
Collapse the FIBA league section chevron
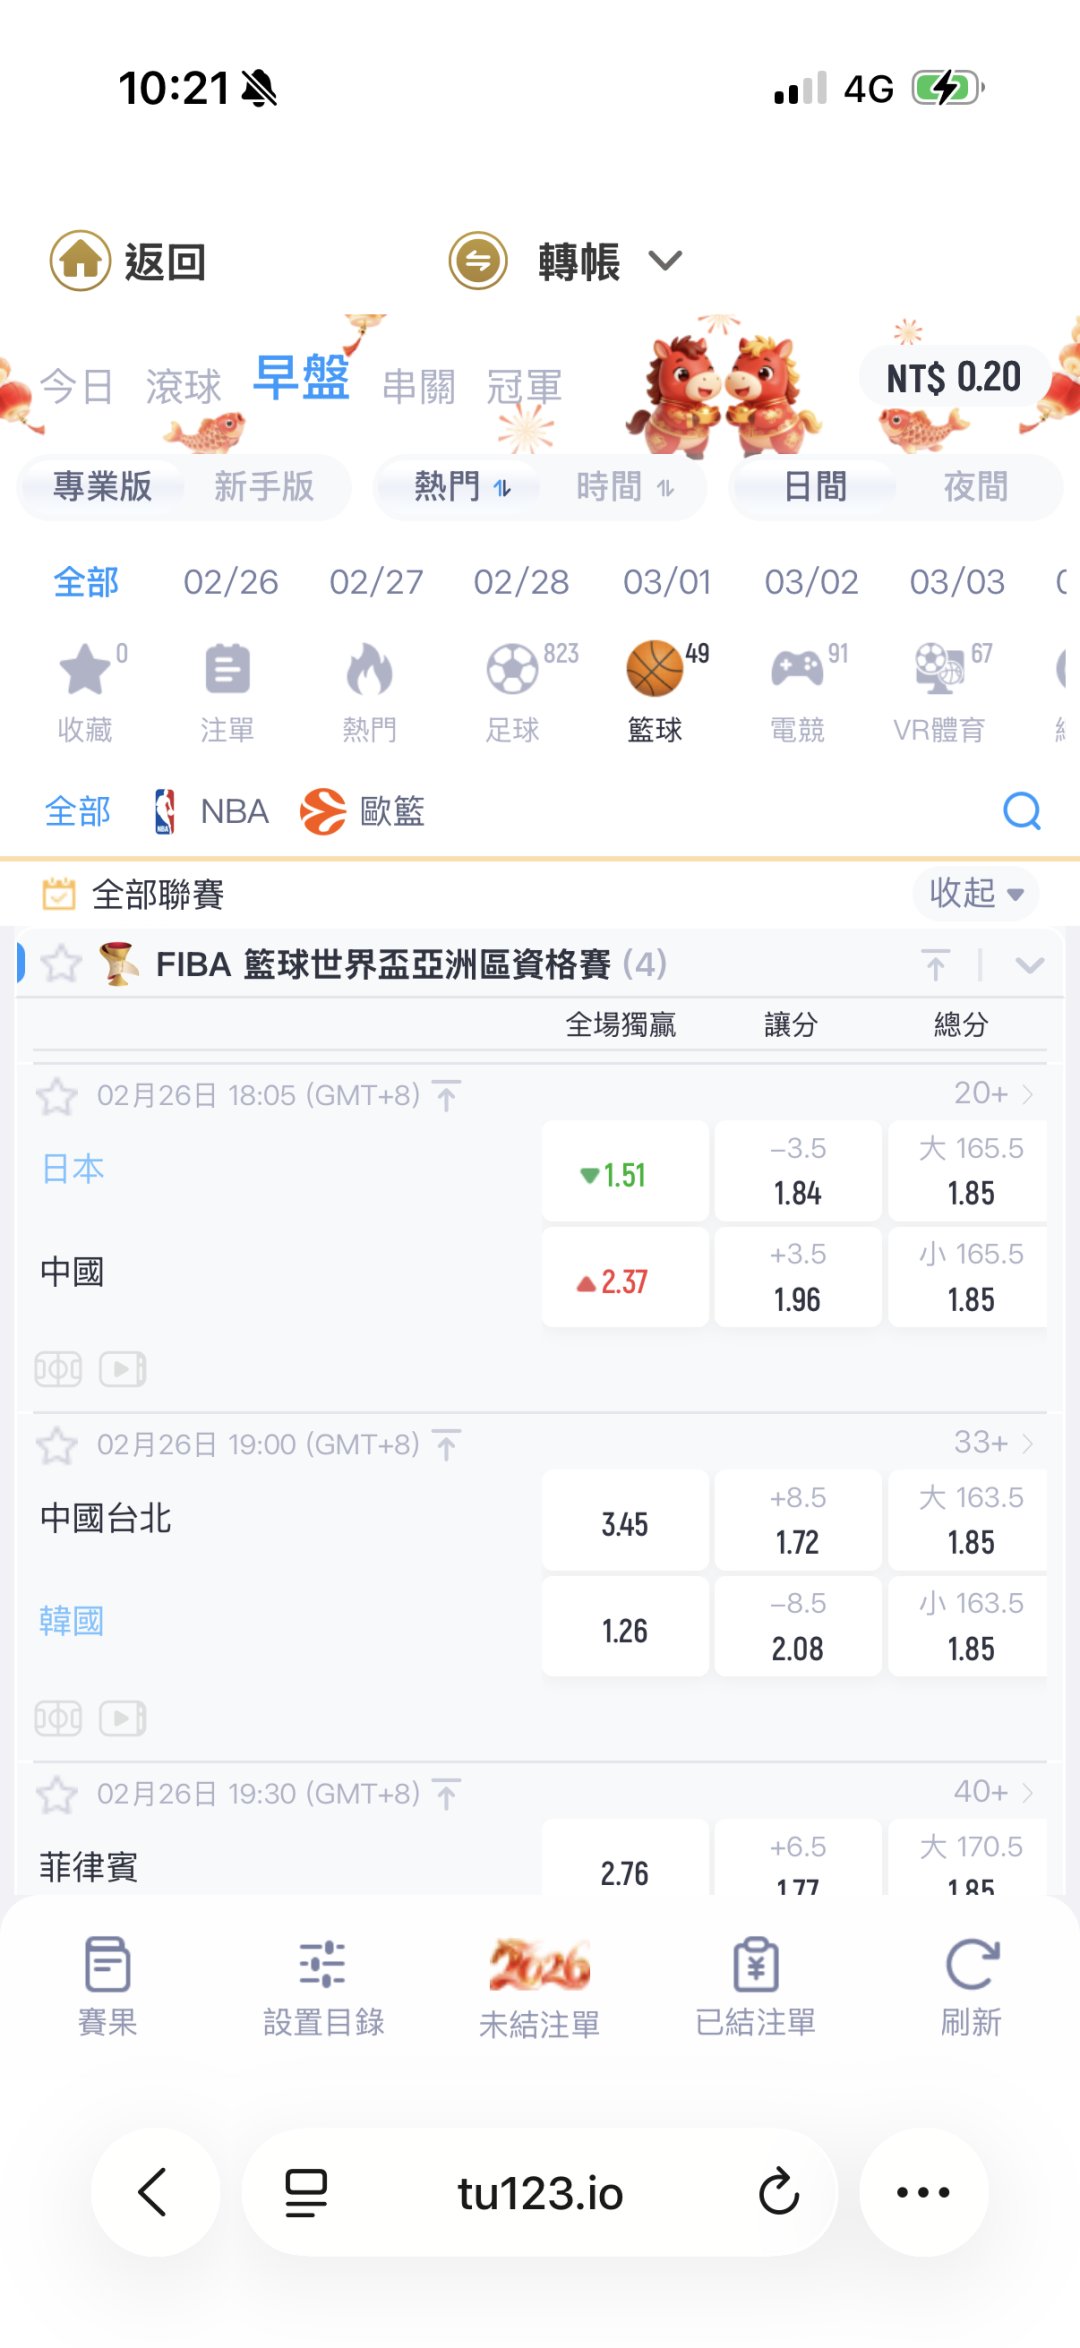point(1029,965)
